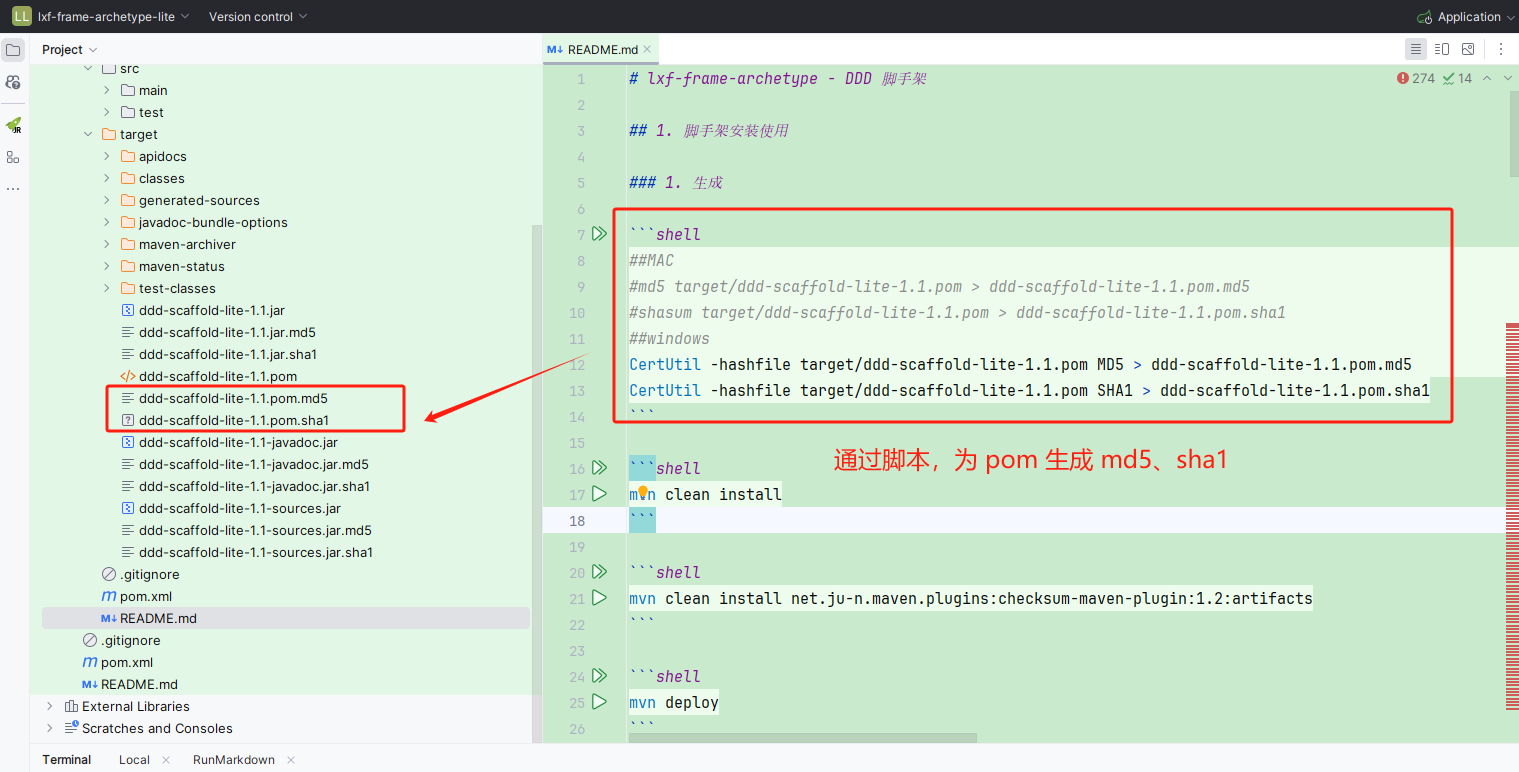Click the editor vertical scrollbar thumb
The width and height of the screenshot is (1519, 772).
(x=1513, y=132)
